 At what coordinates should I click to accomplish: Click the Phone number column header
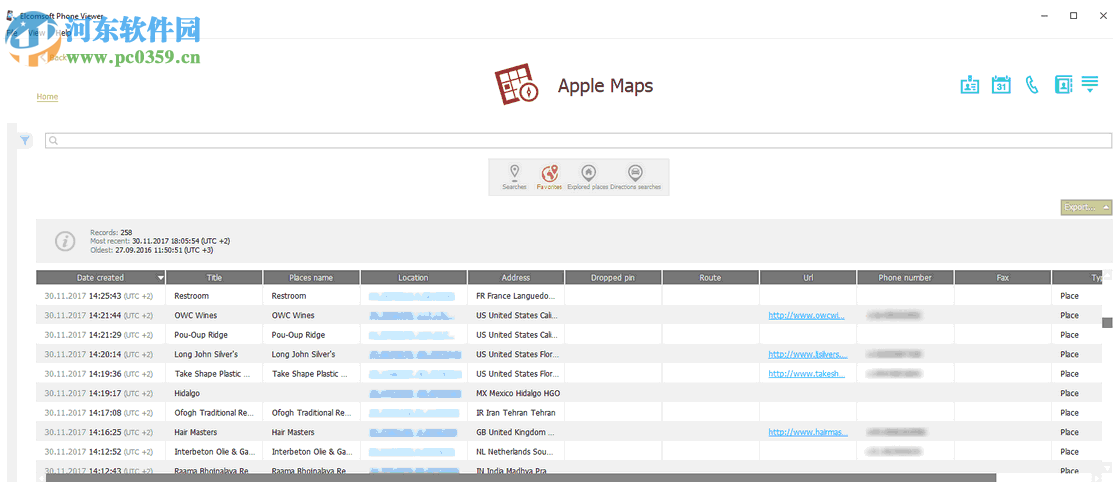(x=905, y=277)
